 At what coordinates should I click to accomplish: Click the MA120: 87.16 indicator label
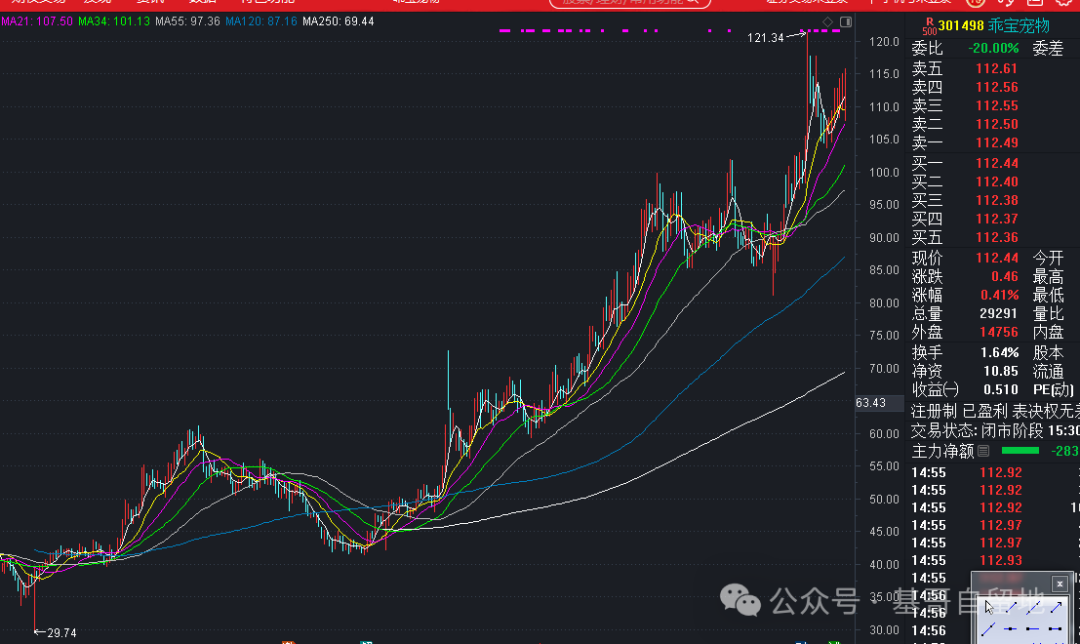coord(261,21)
